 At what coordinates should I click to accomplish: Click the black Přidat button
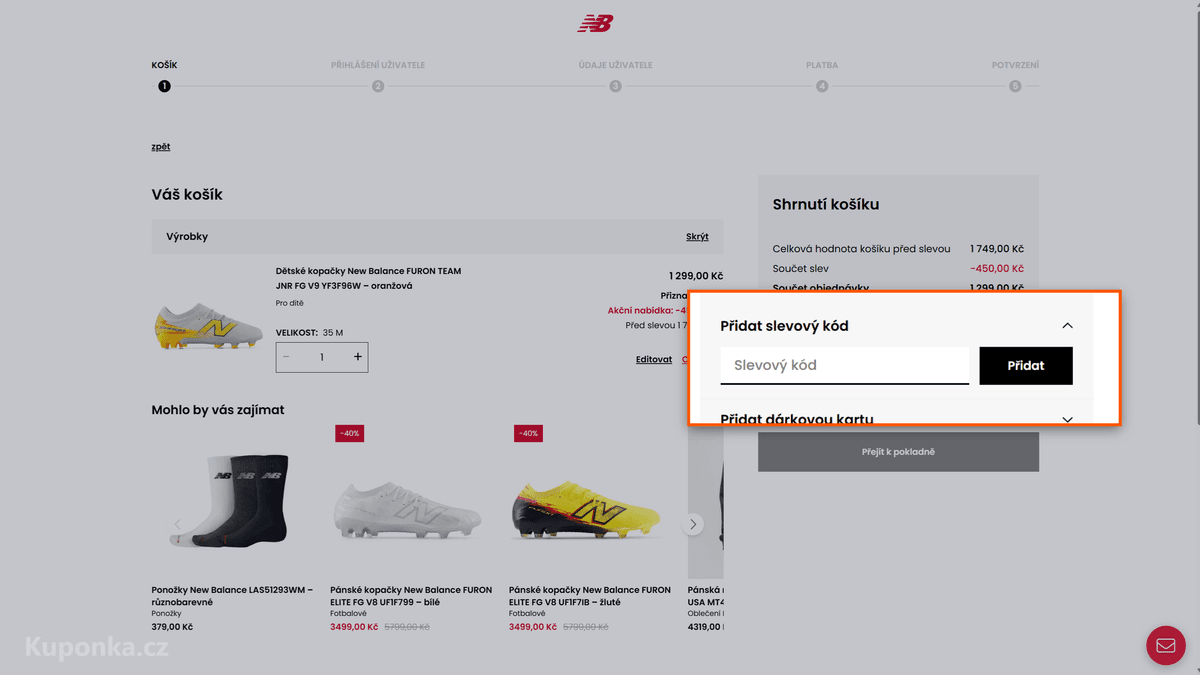point(1026,365)
